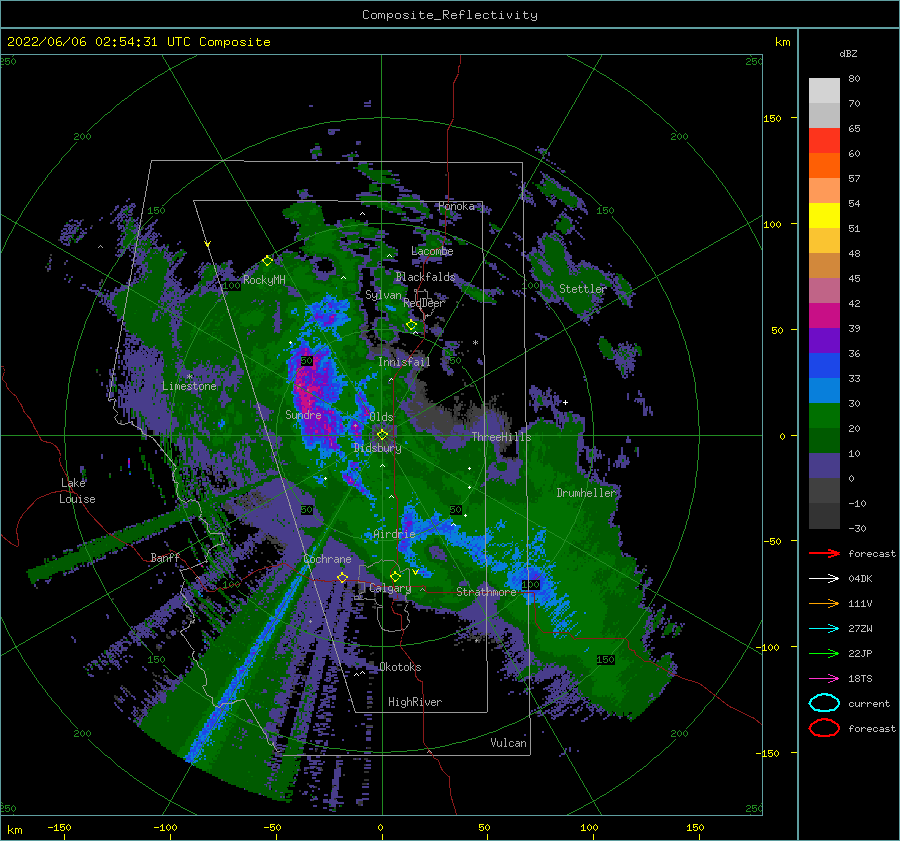Click the green 22JP arrow legend icon
Image resolution: width=900 pixels, height=841 pixels.
coord(824,653)
